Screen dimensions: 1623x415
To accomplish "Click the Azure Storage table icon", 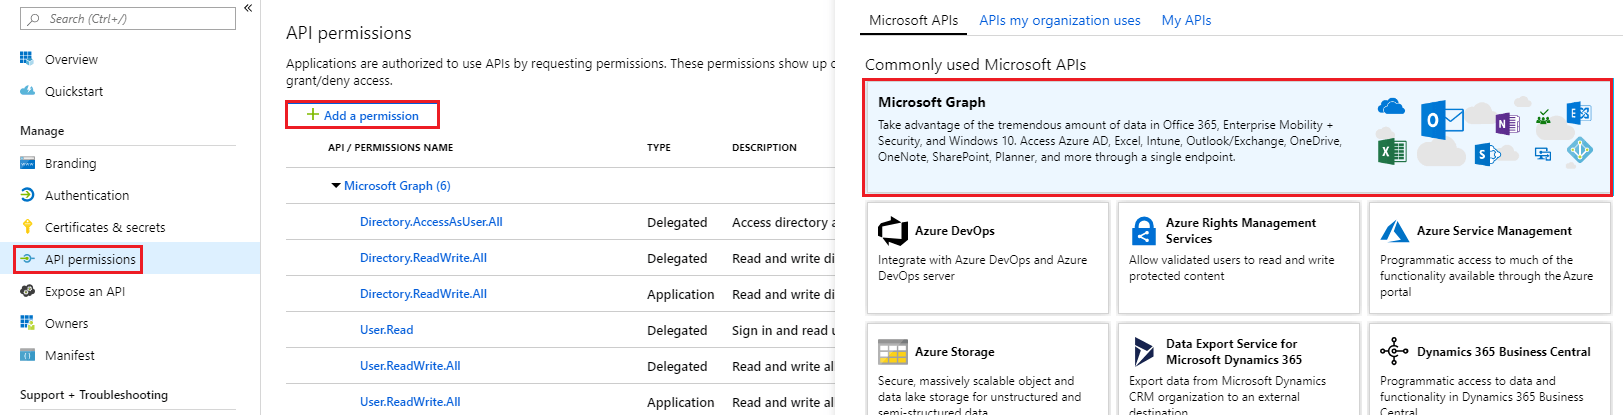I will point(892,352).
